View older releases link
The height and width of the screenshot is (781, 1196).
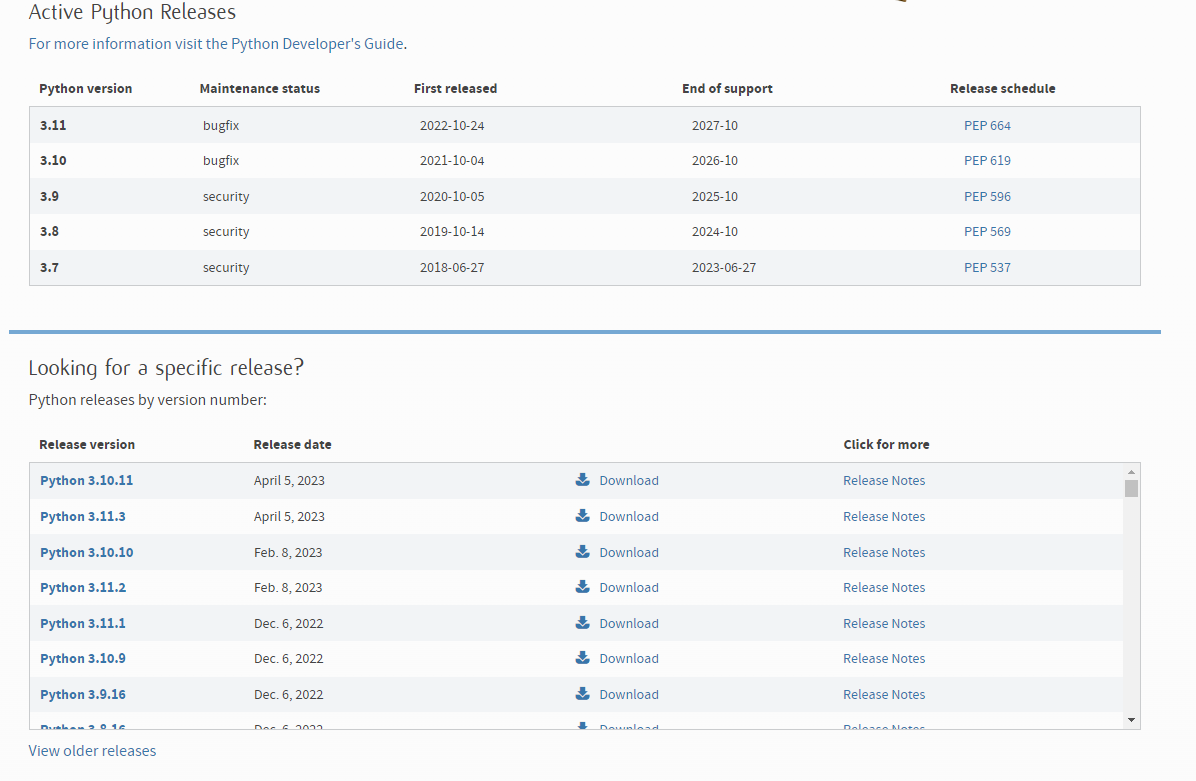click(92, 751)
